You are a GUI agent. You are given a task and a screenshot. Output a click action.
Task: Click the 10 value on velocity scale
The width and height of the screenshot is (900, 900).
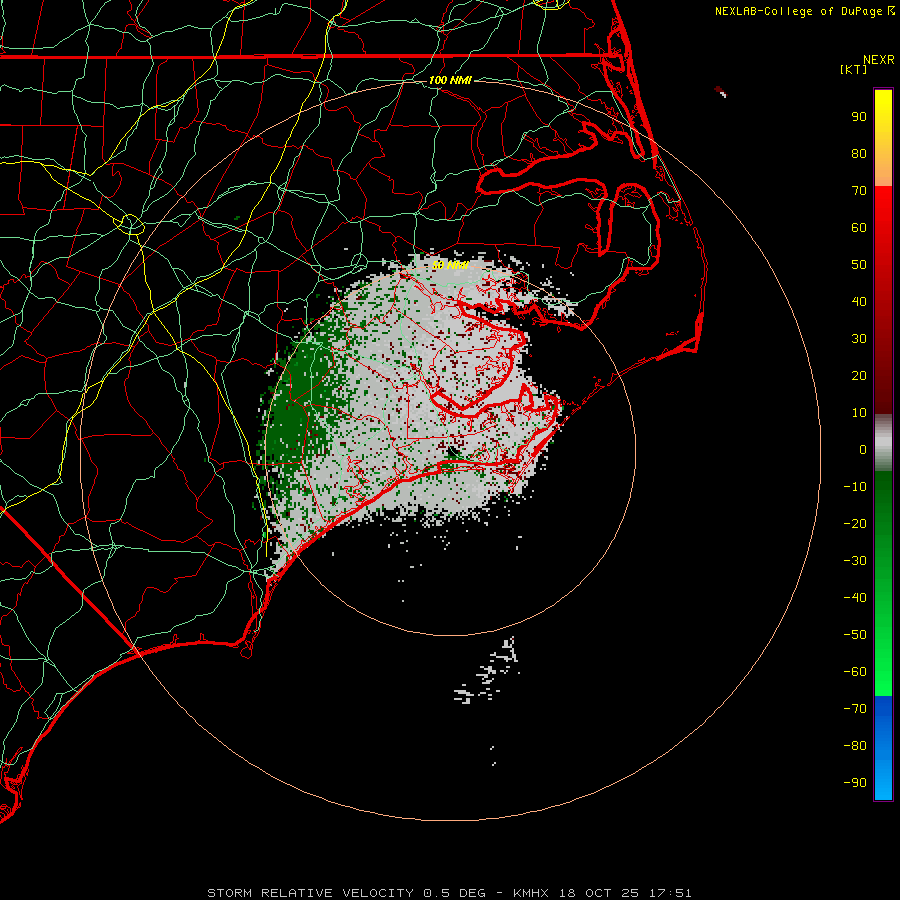click(x=859, y=413)
